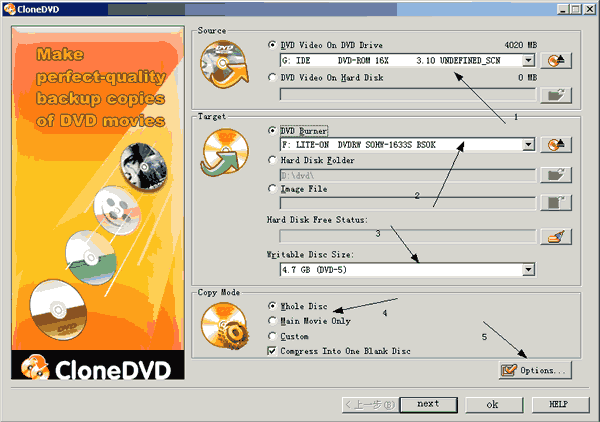Close the CloneDVD window
Image resolution: width=600 pixels, height=422 pixels.
click(x=589, y=9)
